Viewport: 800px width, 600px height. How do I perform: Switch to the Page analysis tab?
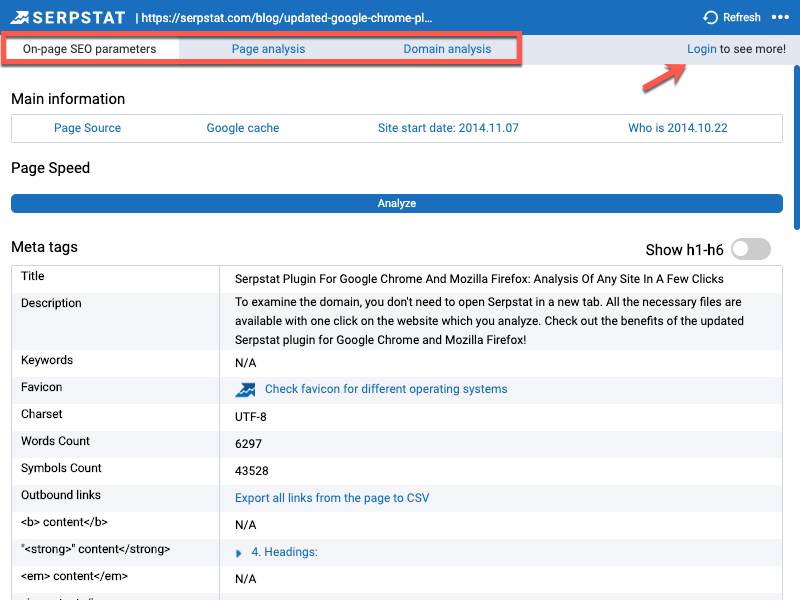pyautogui.click(x=268, y=48)
